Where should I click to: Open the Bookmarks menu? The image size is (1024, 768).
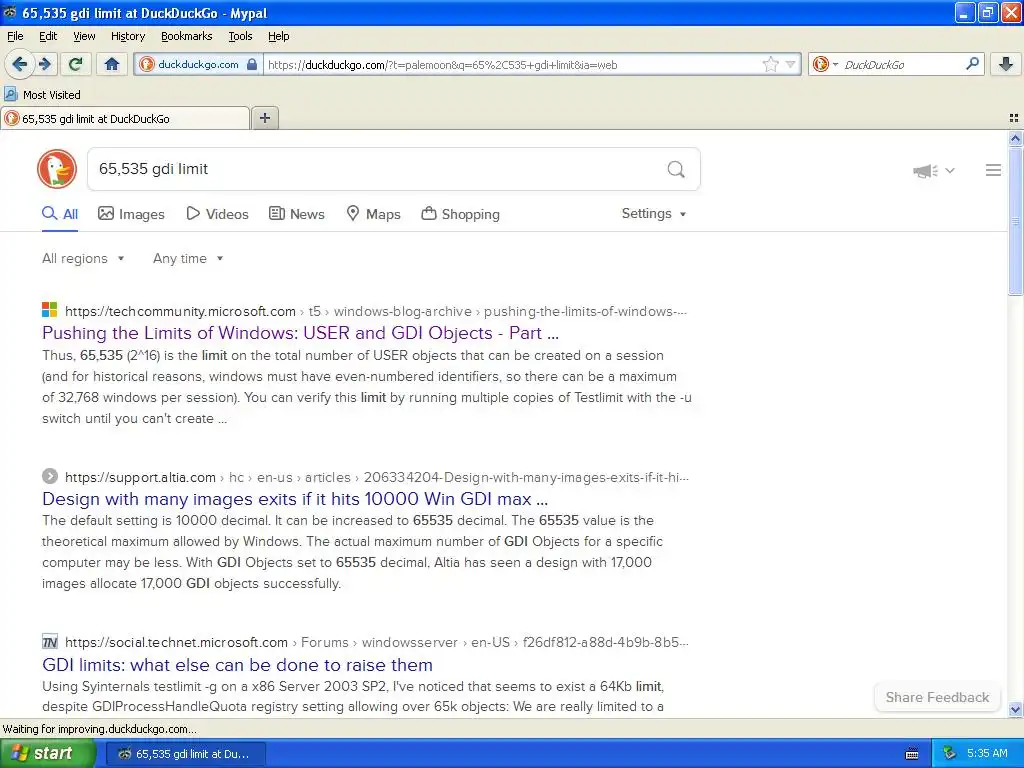[x=187, y=36]
